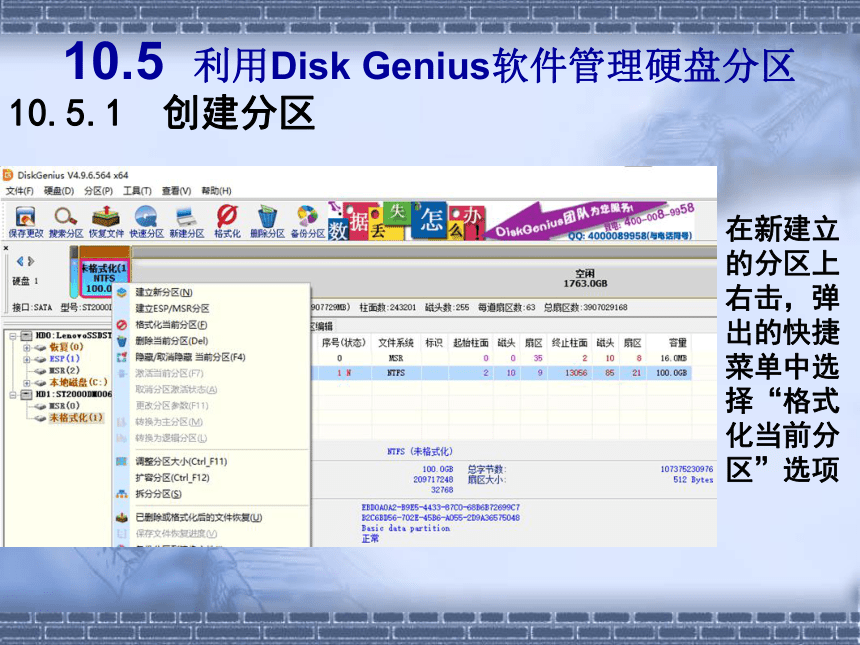
Task: Select 未格式化(1) partition in tree
Action: (x=76, y=418)
